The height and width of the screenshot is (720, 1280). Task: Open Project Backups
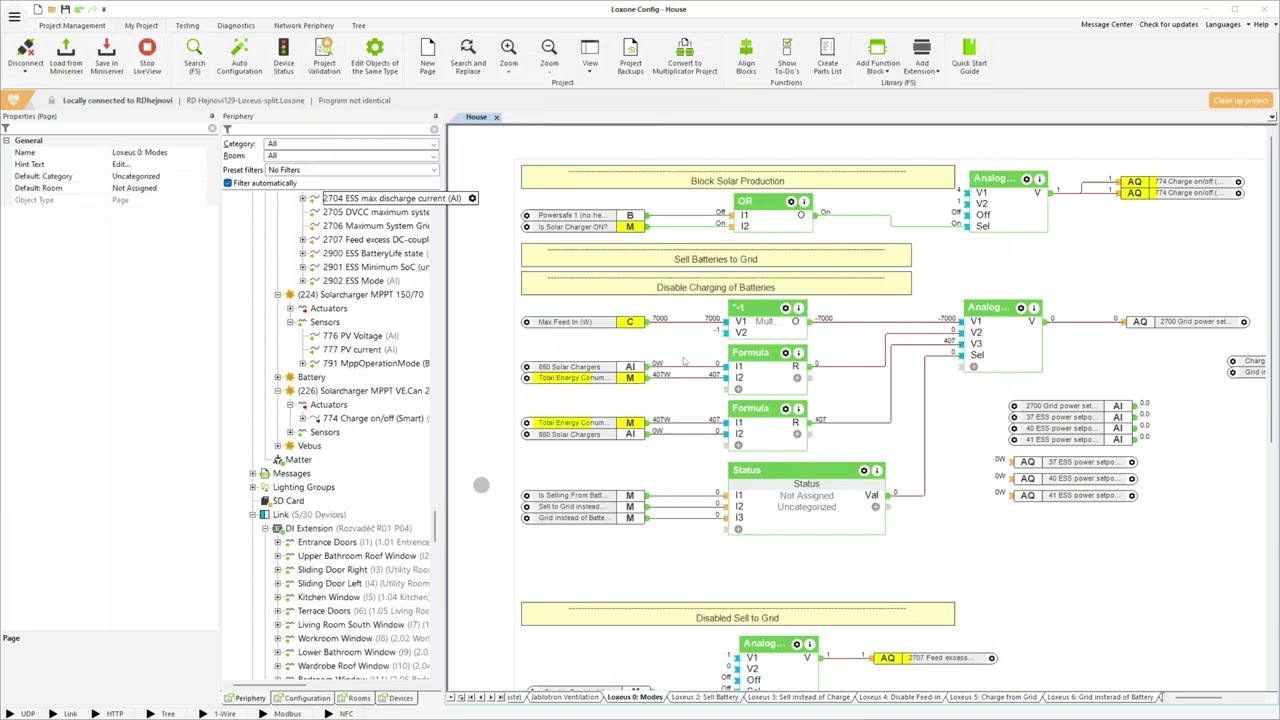pos(630,56)
